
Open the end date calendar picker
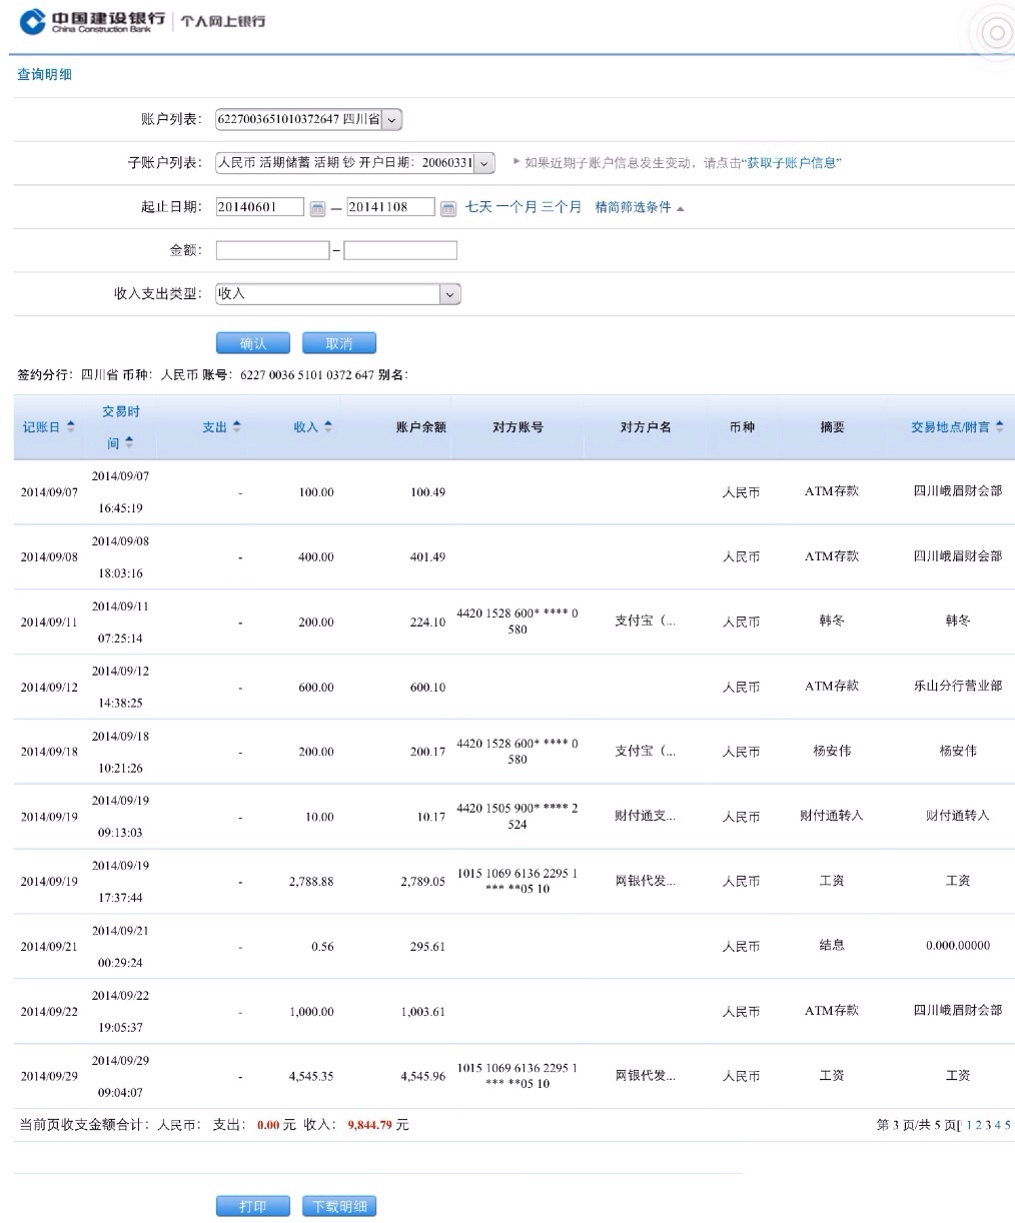pos(448,208)
